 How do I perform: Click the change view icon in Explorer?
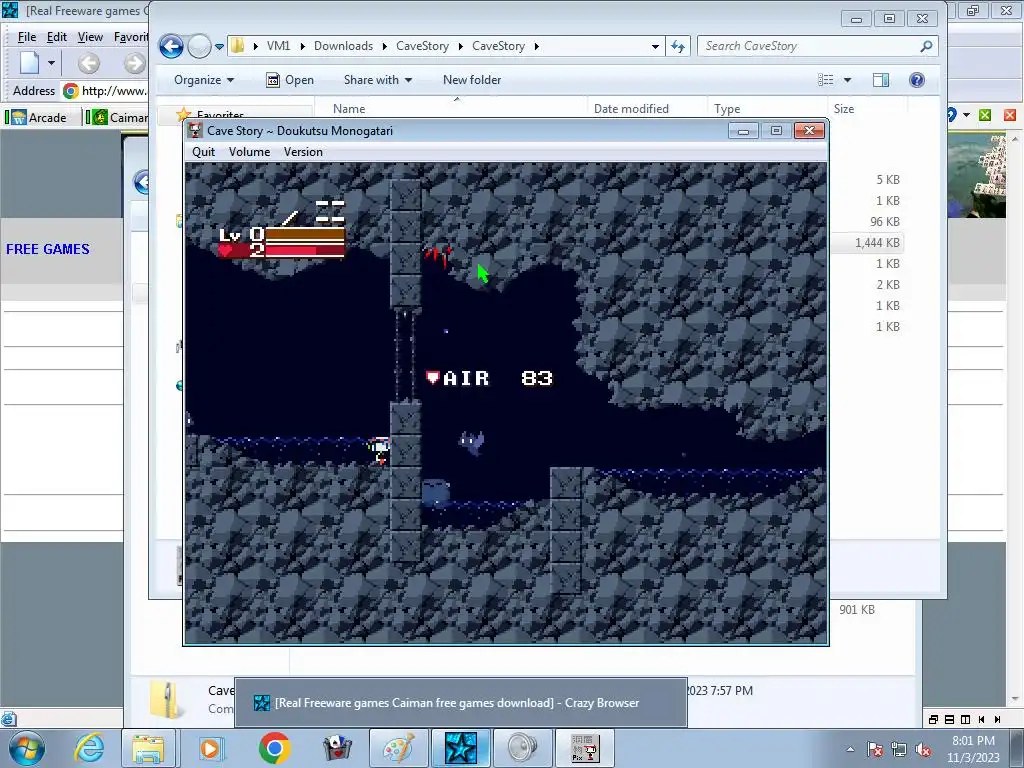click(x=825, y=80)
